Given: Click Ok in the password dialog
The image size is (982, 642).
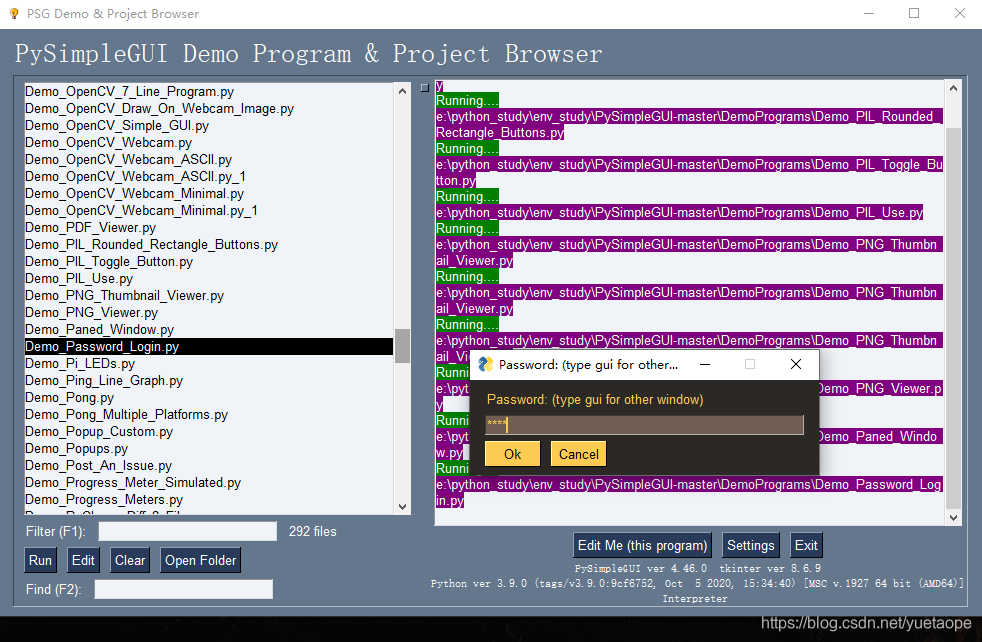Looking at the screenshot, I should tap(512, 454).
